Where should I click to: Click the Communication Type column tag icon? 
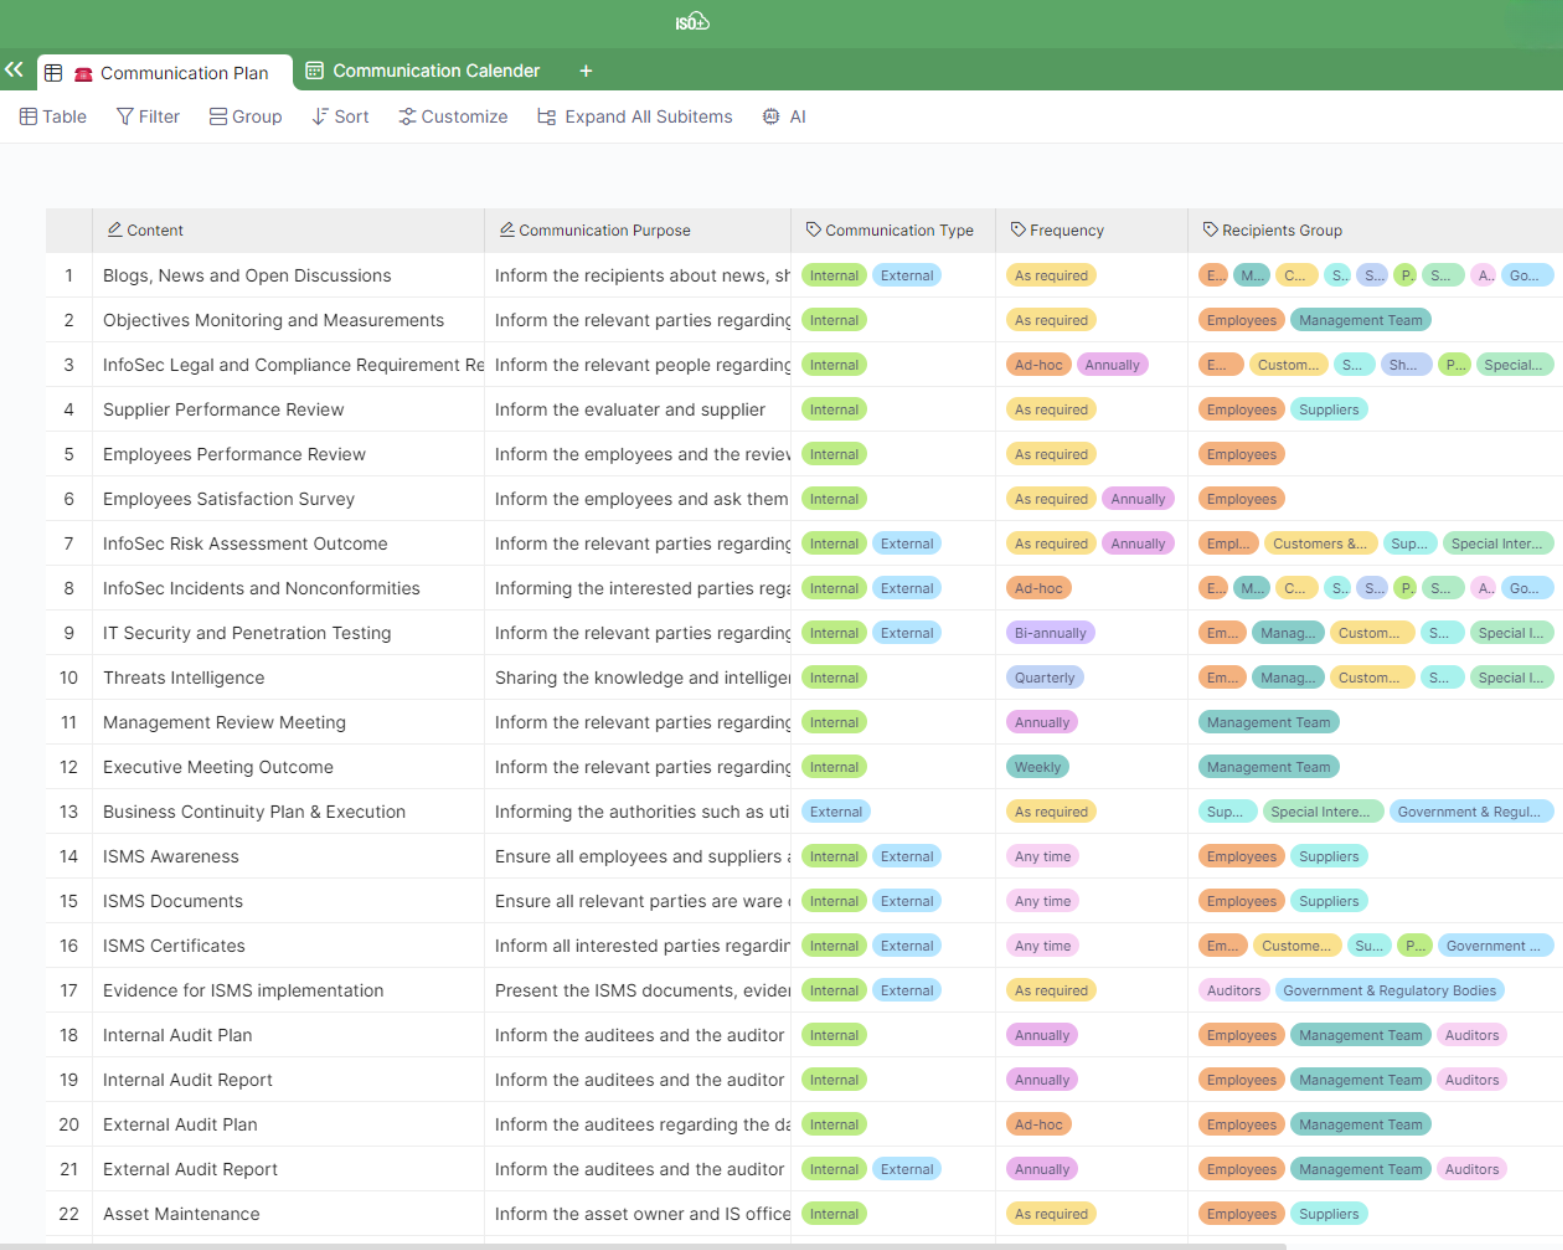point(813,230)
